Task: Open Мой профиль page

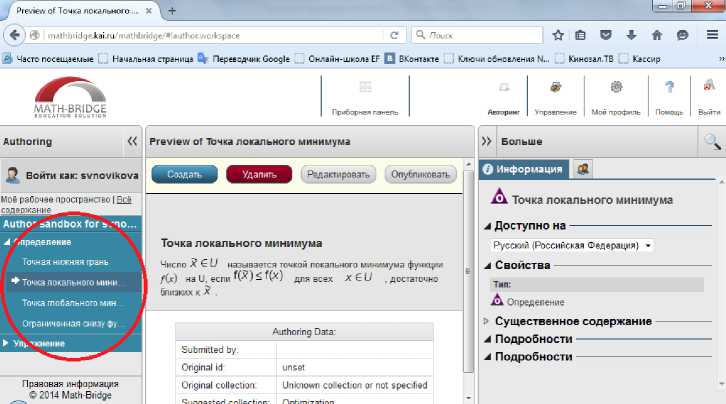Action: click(x=616, y=98)
